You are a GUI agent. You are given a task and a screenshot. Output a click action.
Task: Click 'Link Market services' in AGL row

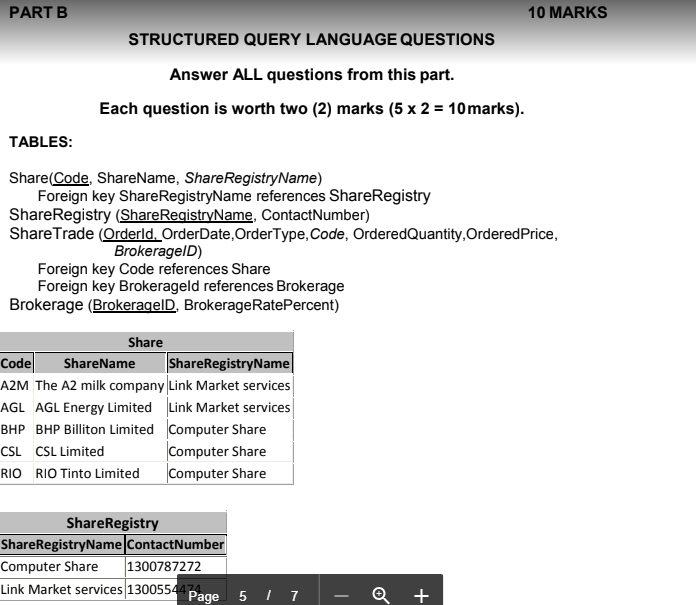pos(229,407)
